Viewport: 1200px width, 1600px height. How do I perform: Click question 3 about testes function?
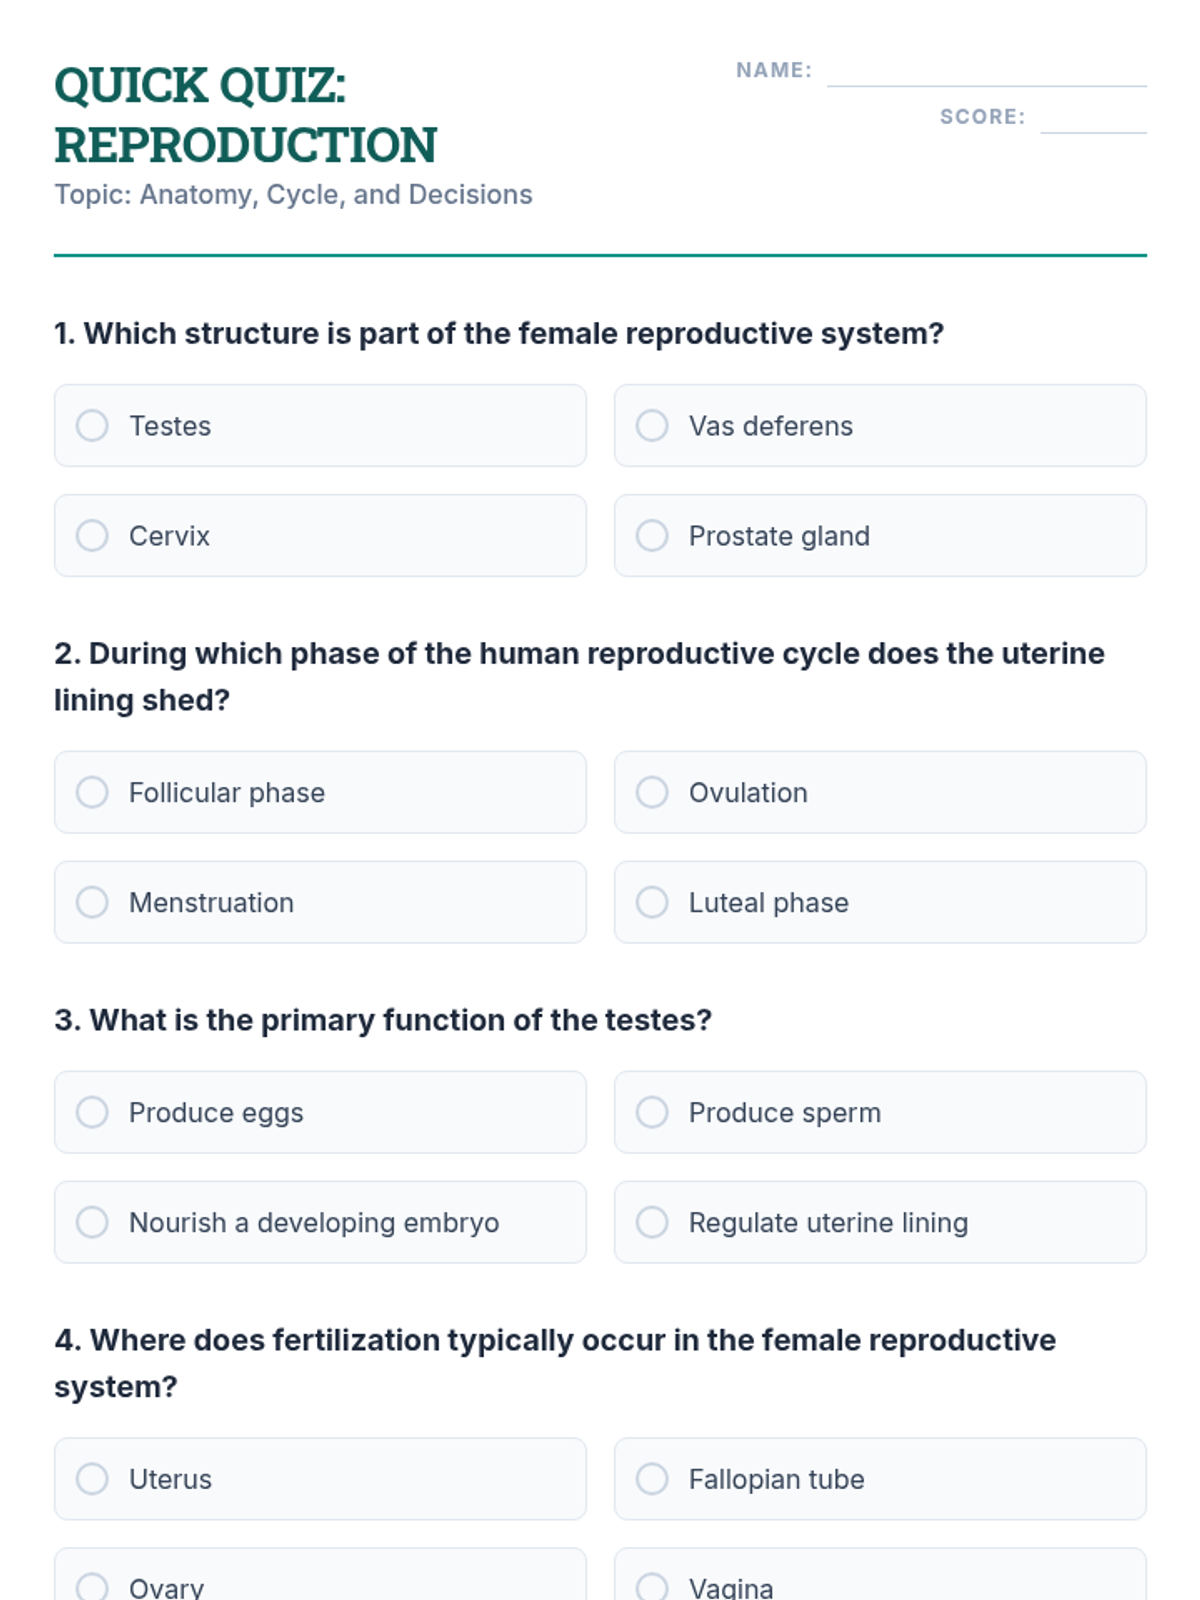[383, 1020]
